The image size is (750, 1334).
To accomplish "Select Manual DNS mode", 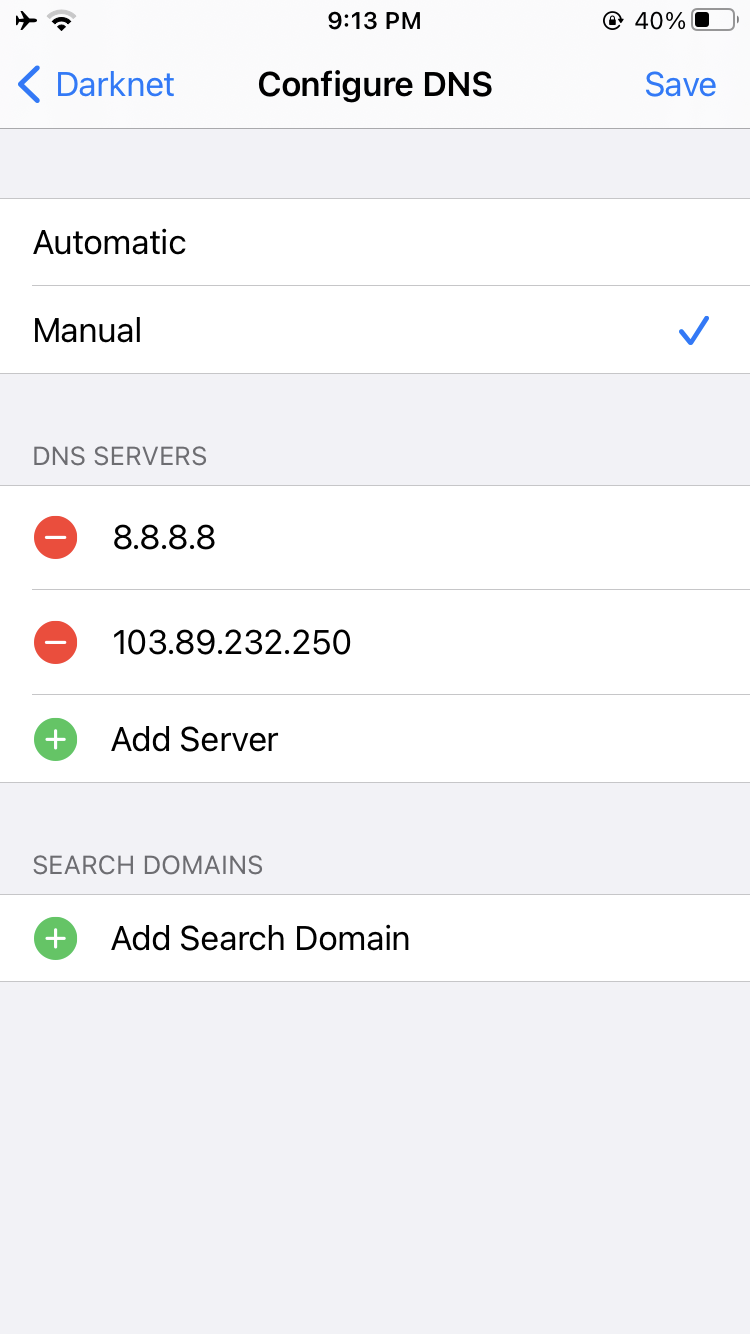I will (x=375, y=330).
